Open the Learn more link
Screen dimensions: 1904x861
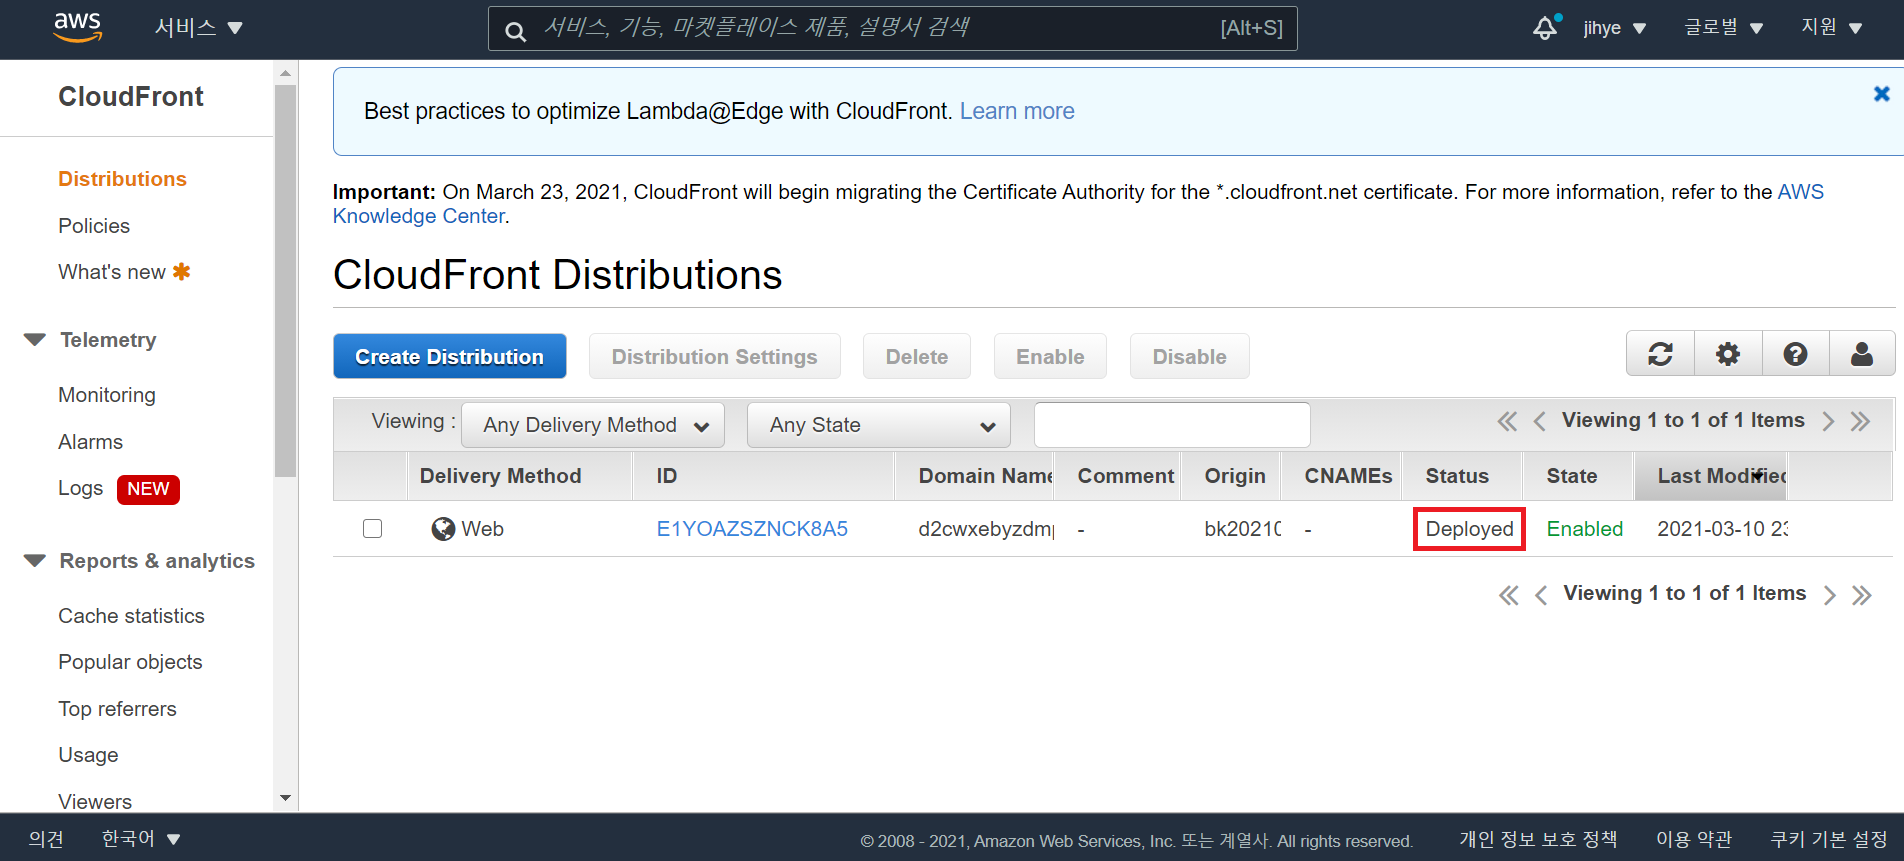pos(1017,111)
